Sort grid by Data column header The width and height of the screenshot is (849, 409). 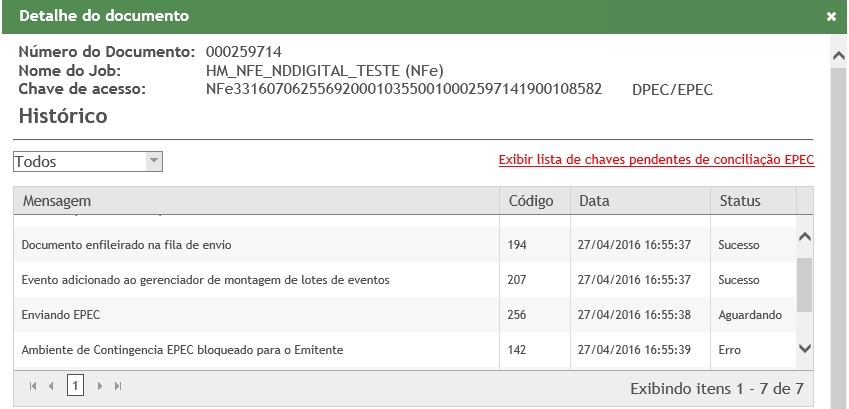click(x=594, y=201)
